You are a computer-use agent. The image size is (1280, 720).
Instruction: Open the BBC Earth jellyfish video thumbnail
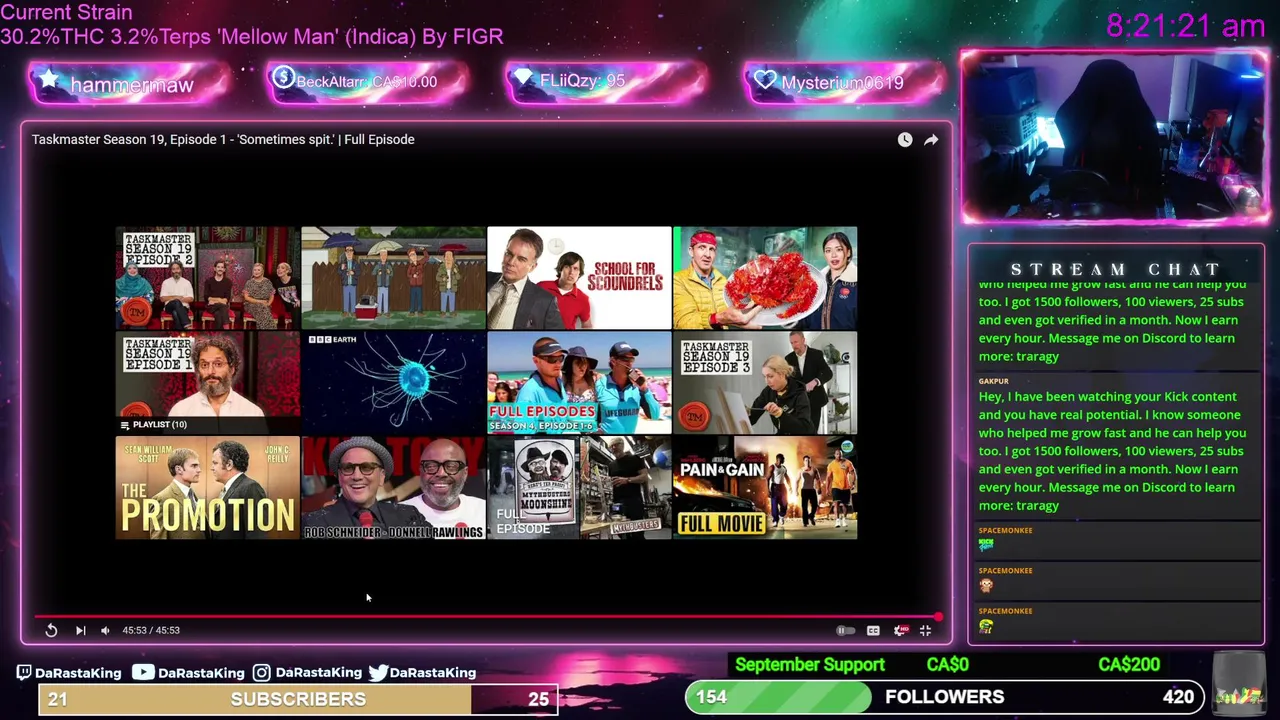click(393, 382)
